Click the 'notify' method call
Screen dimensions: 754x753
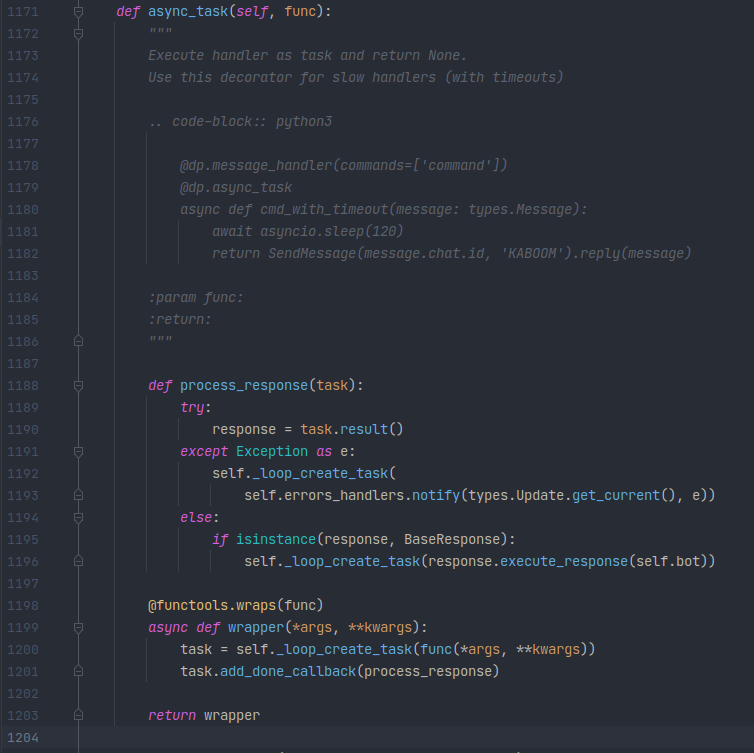click(436, 495)
